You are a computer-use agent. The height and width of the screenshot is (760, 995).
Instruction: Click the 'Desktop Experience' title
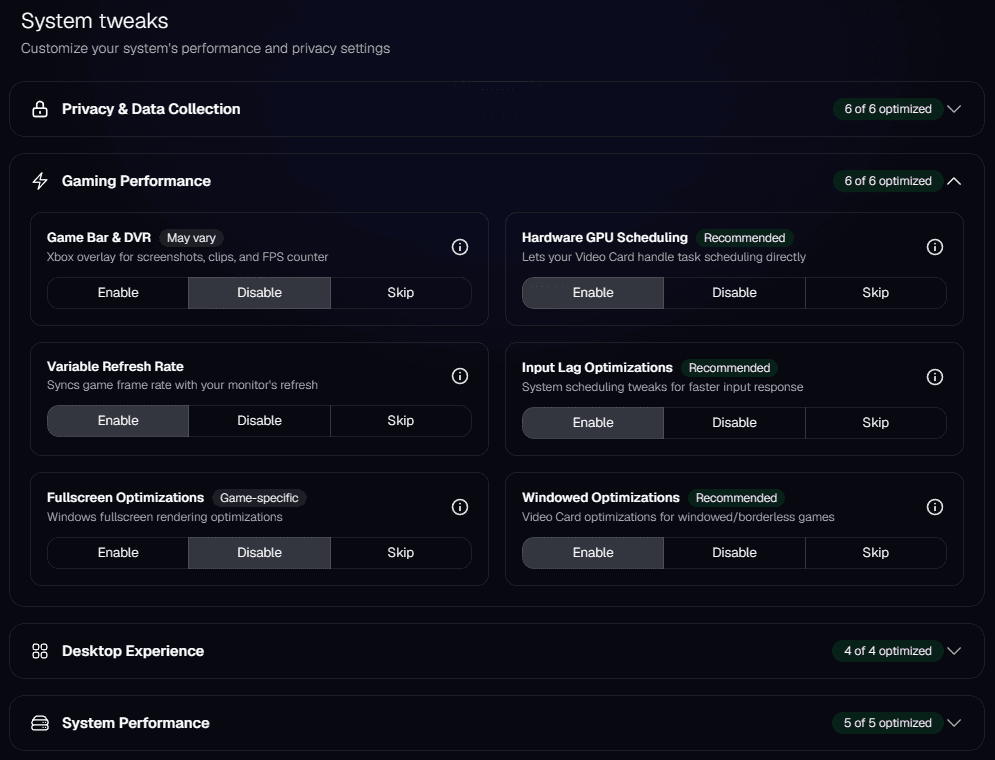pos(133,651)
